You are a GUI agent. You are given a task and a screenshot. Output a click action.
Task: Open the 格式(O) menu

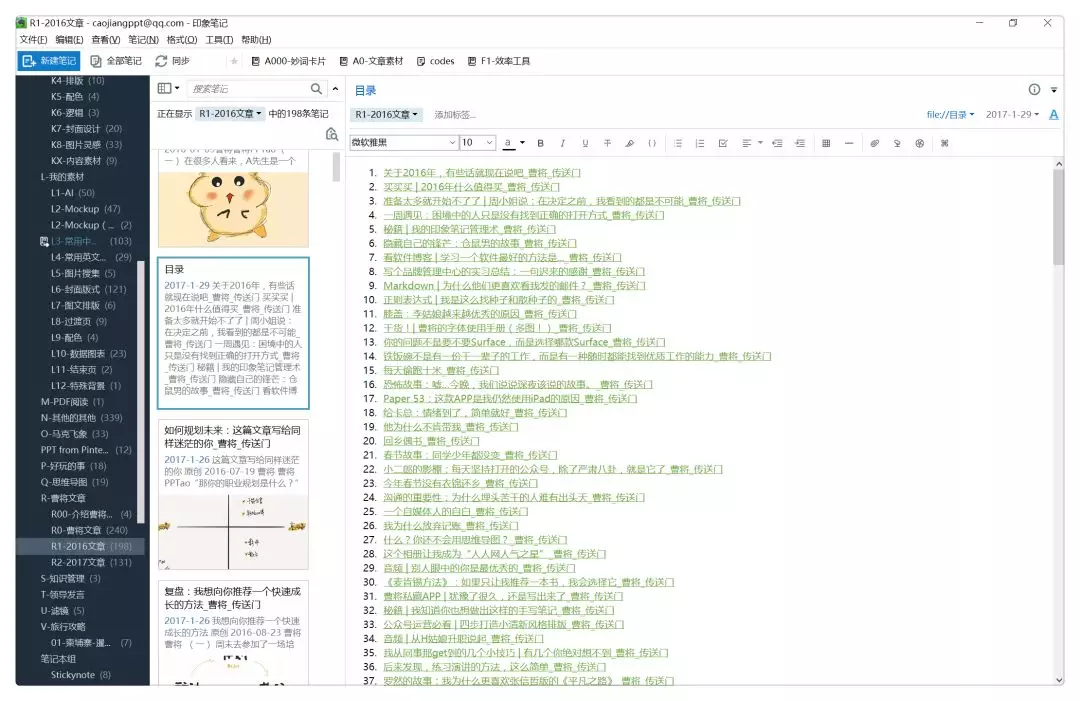[x=182, y=39]
